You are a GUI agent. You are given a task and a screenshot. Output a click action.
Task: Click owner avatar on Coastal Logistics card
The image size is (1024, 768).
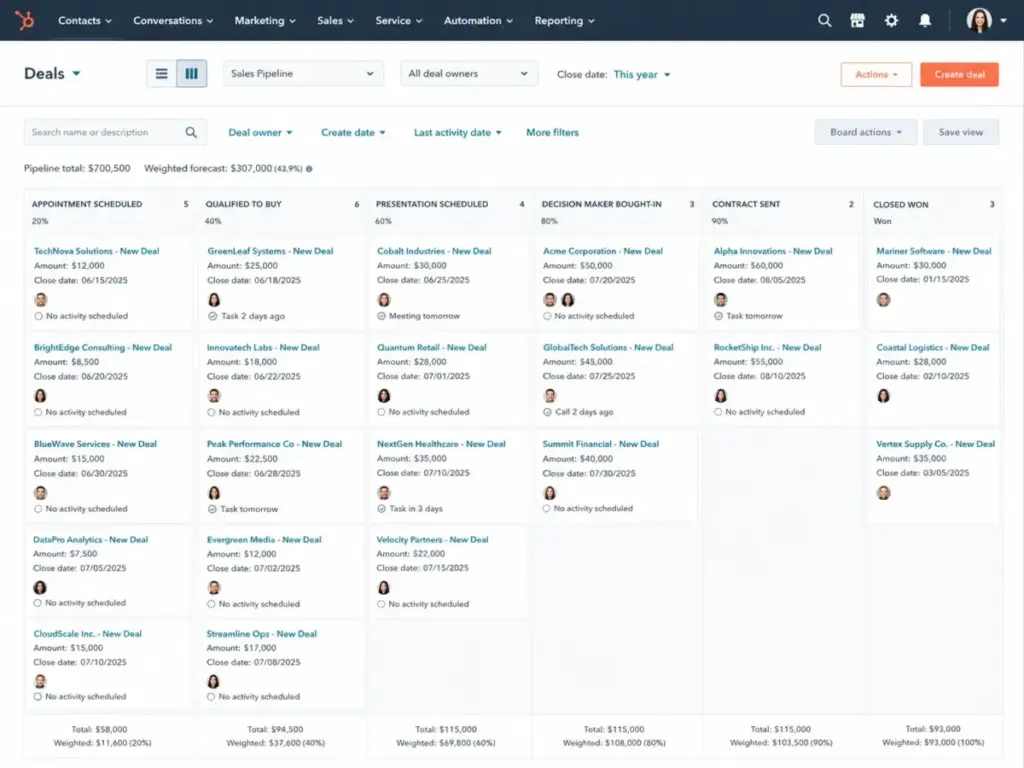pyautogui.click(x=884, y=396)
